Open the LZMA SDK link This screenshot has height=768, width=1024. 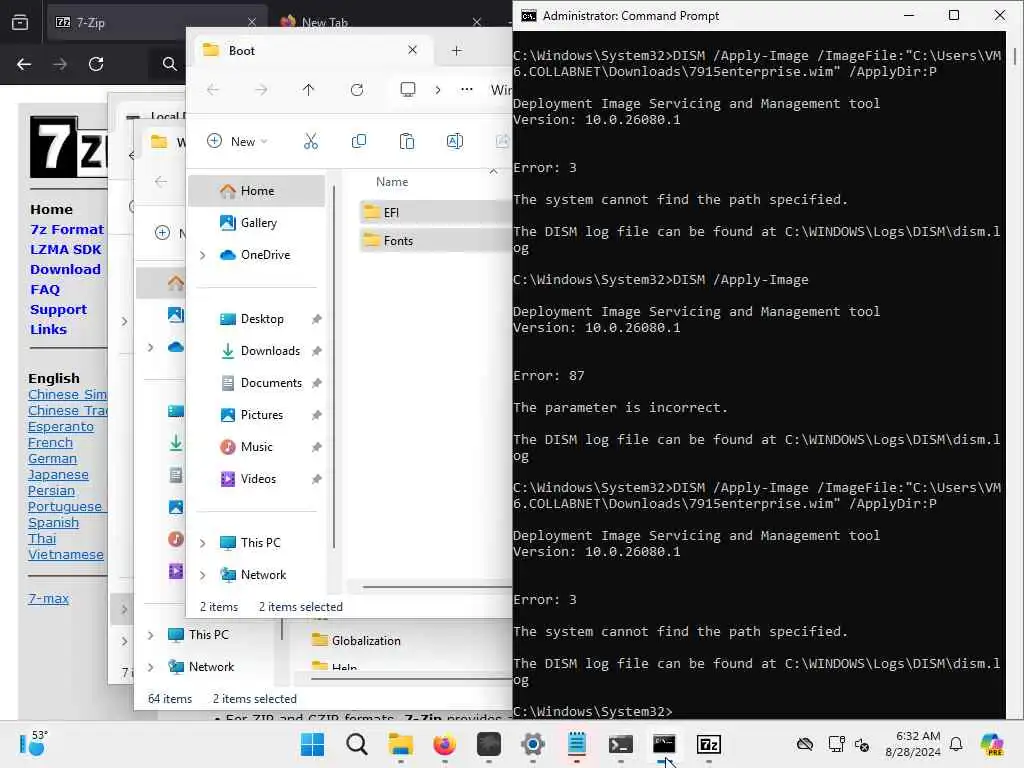pos(65,249)
